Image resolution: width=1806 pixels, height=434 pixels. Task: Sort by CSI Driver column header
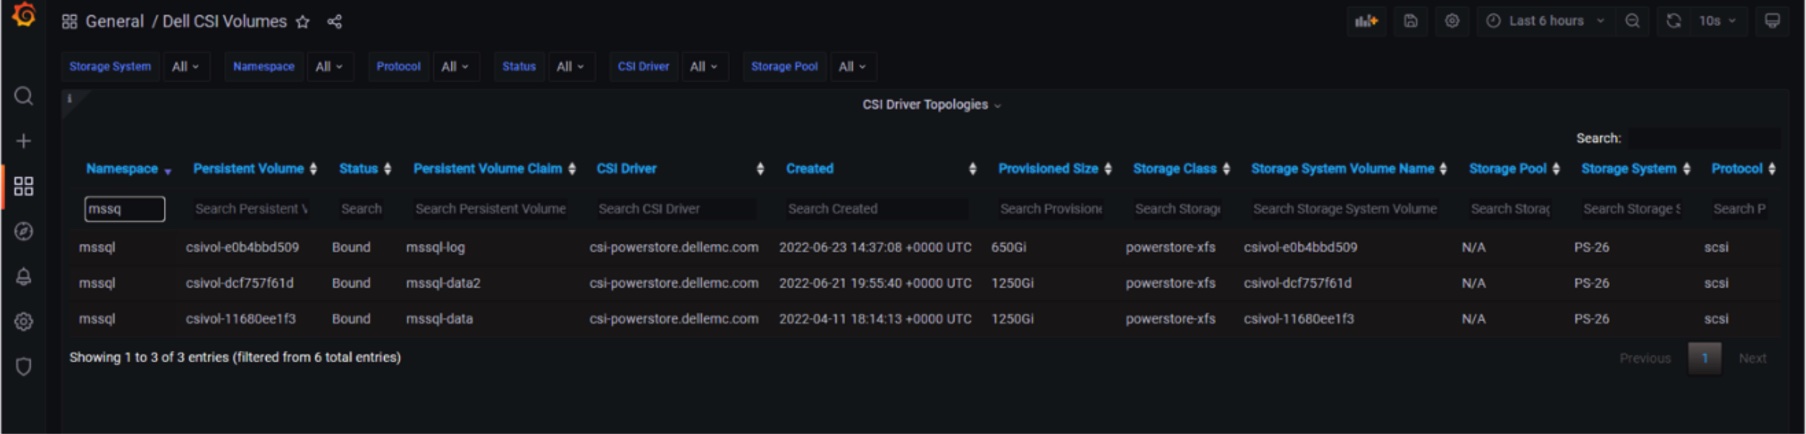680,169
